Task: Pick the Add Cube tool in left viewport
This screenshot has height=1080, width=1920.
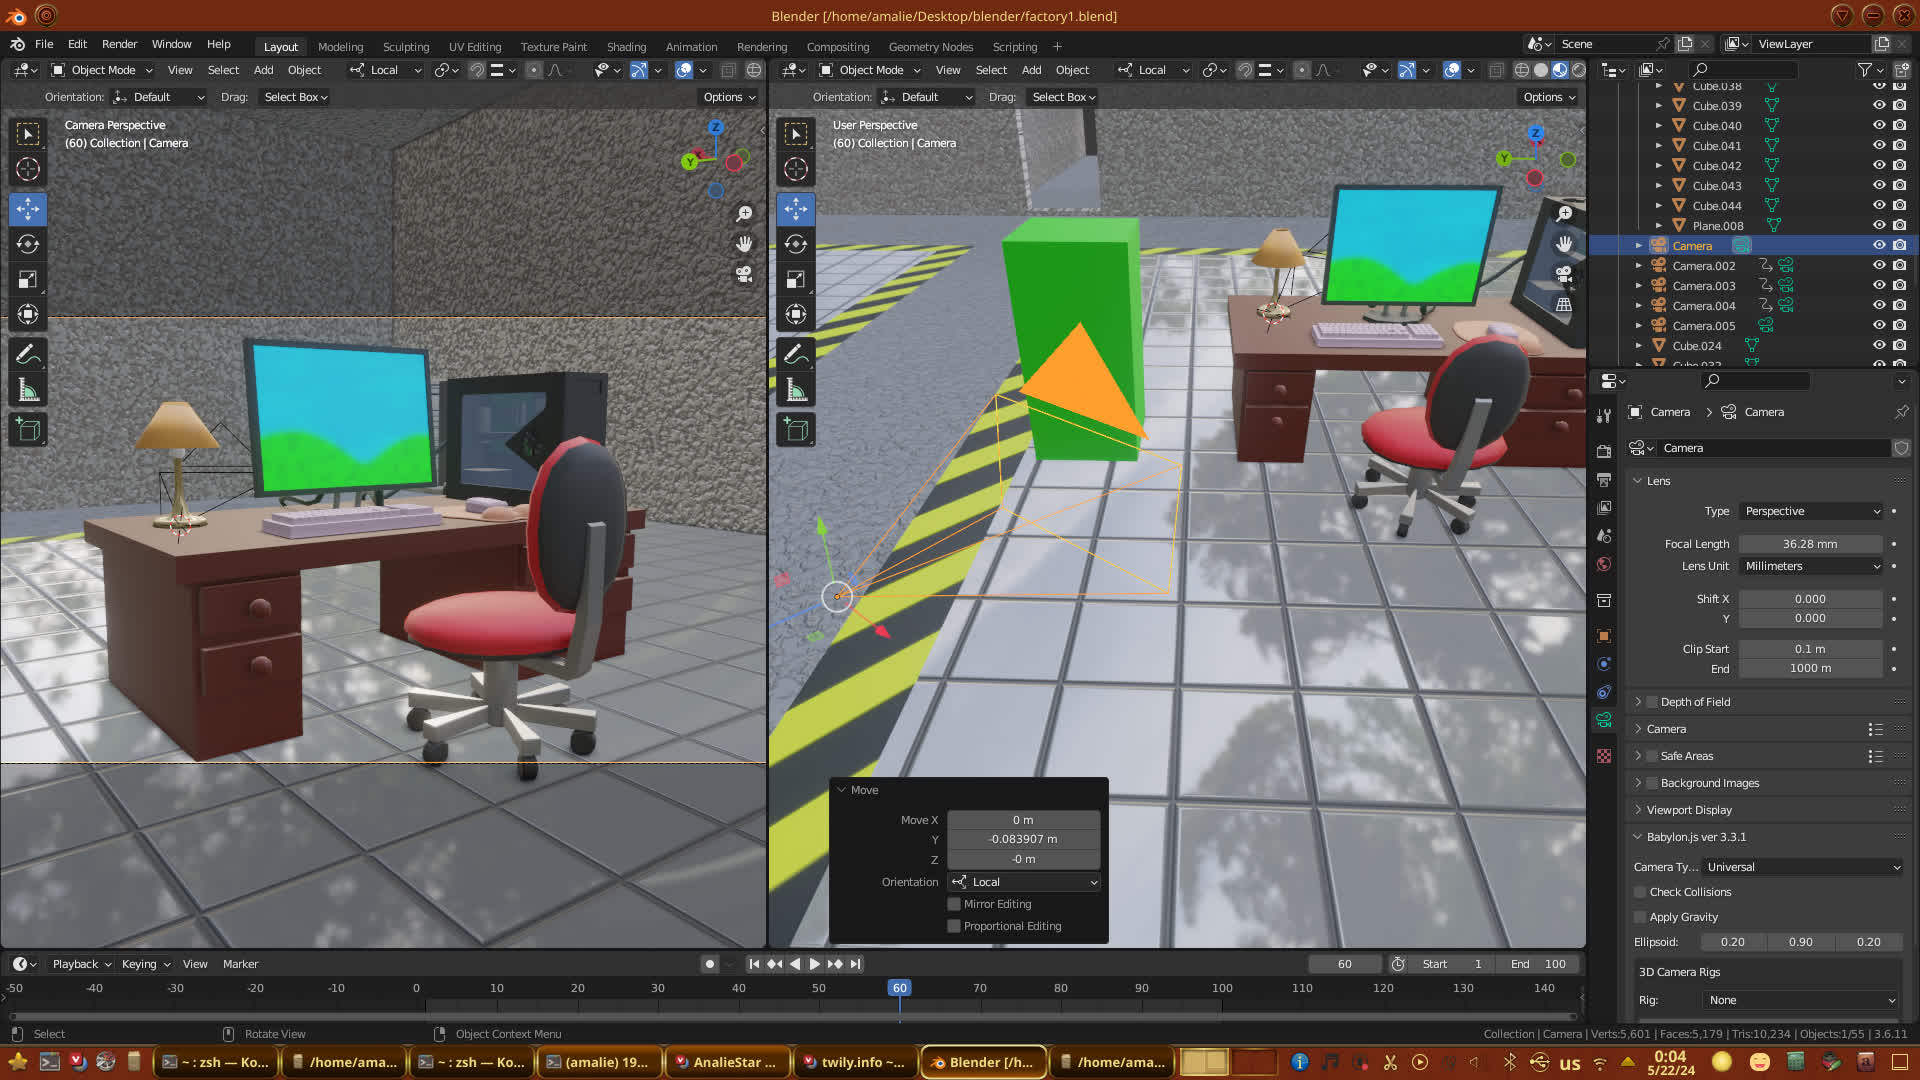Action: (x=28, y=430)
